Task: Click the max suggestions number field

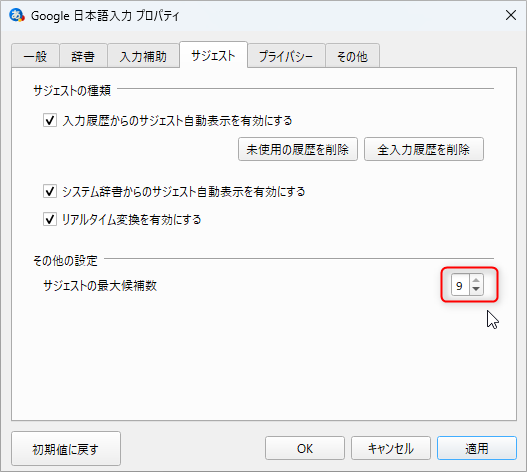Action: pyautogui.click(x=460, y=285)
